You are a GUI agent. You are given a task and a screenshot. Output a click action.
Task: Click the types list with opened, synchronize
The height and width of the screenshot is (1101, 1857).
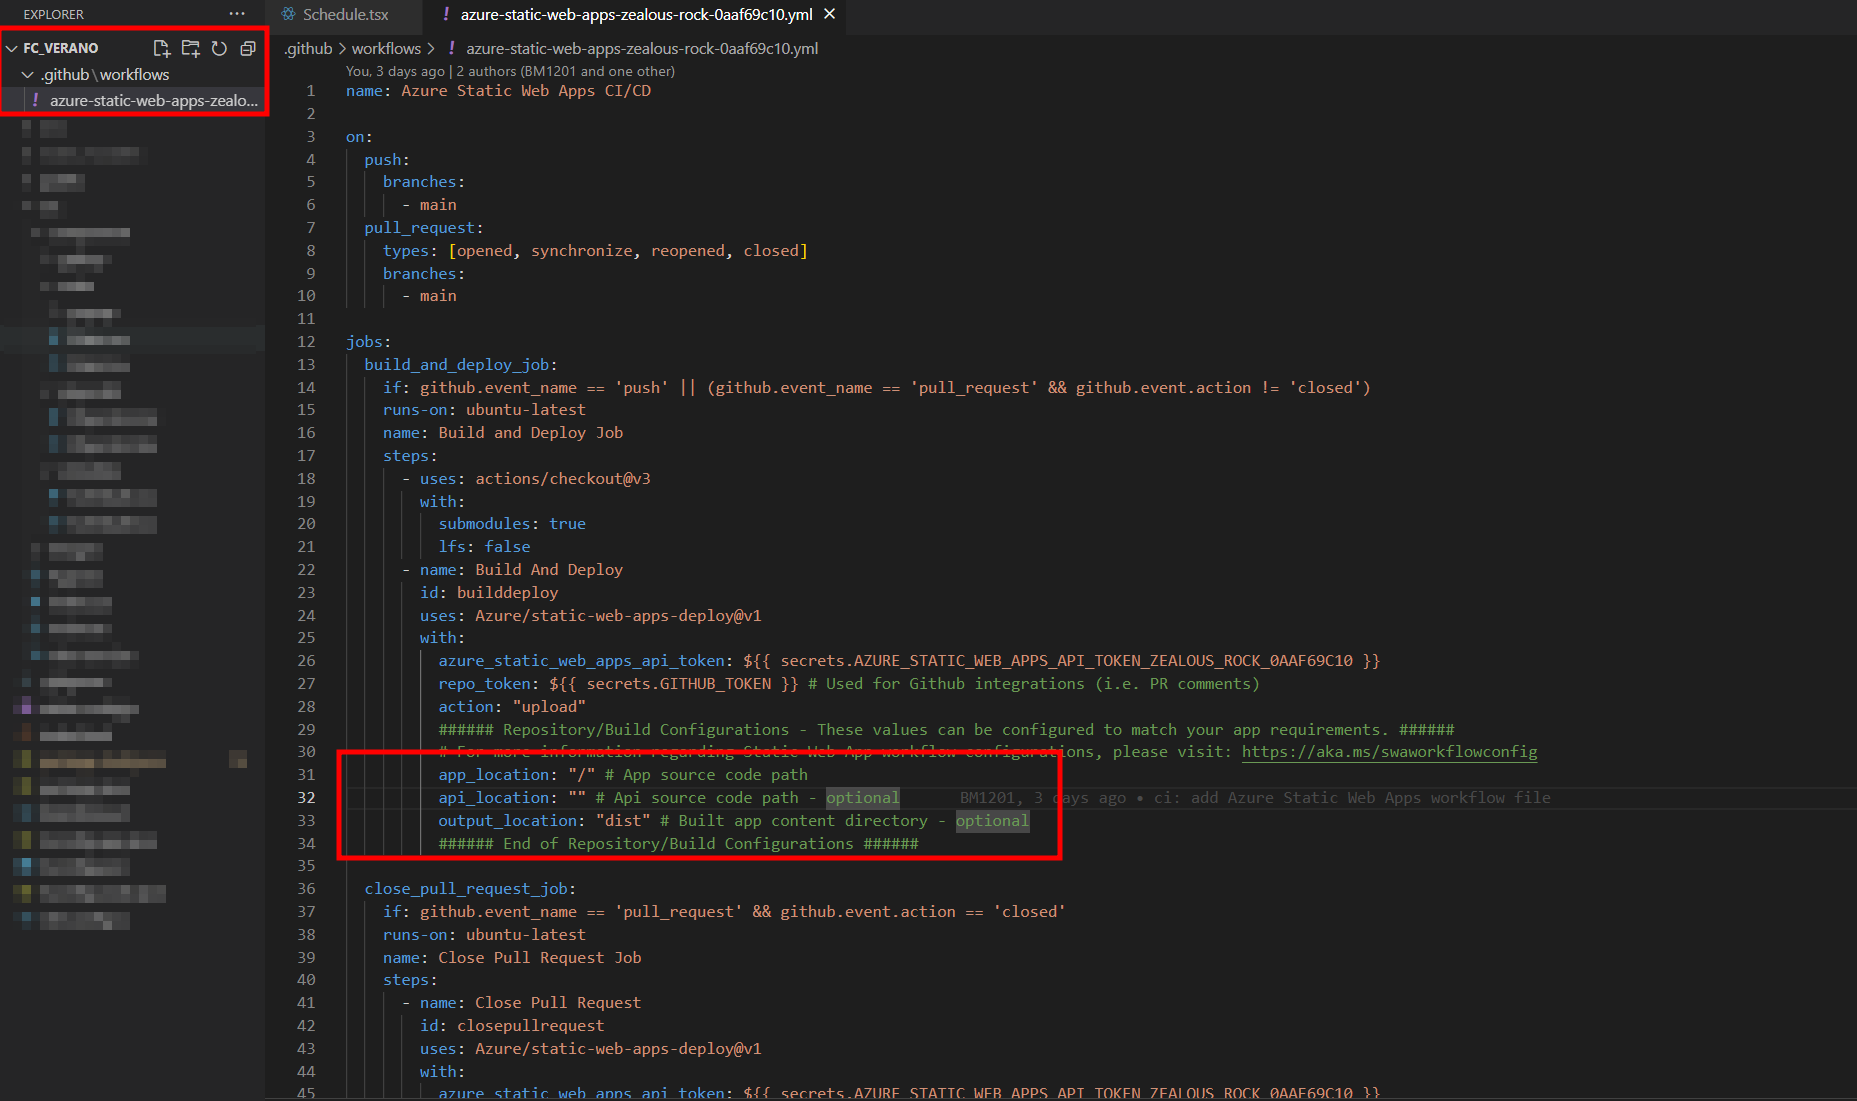627,251
